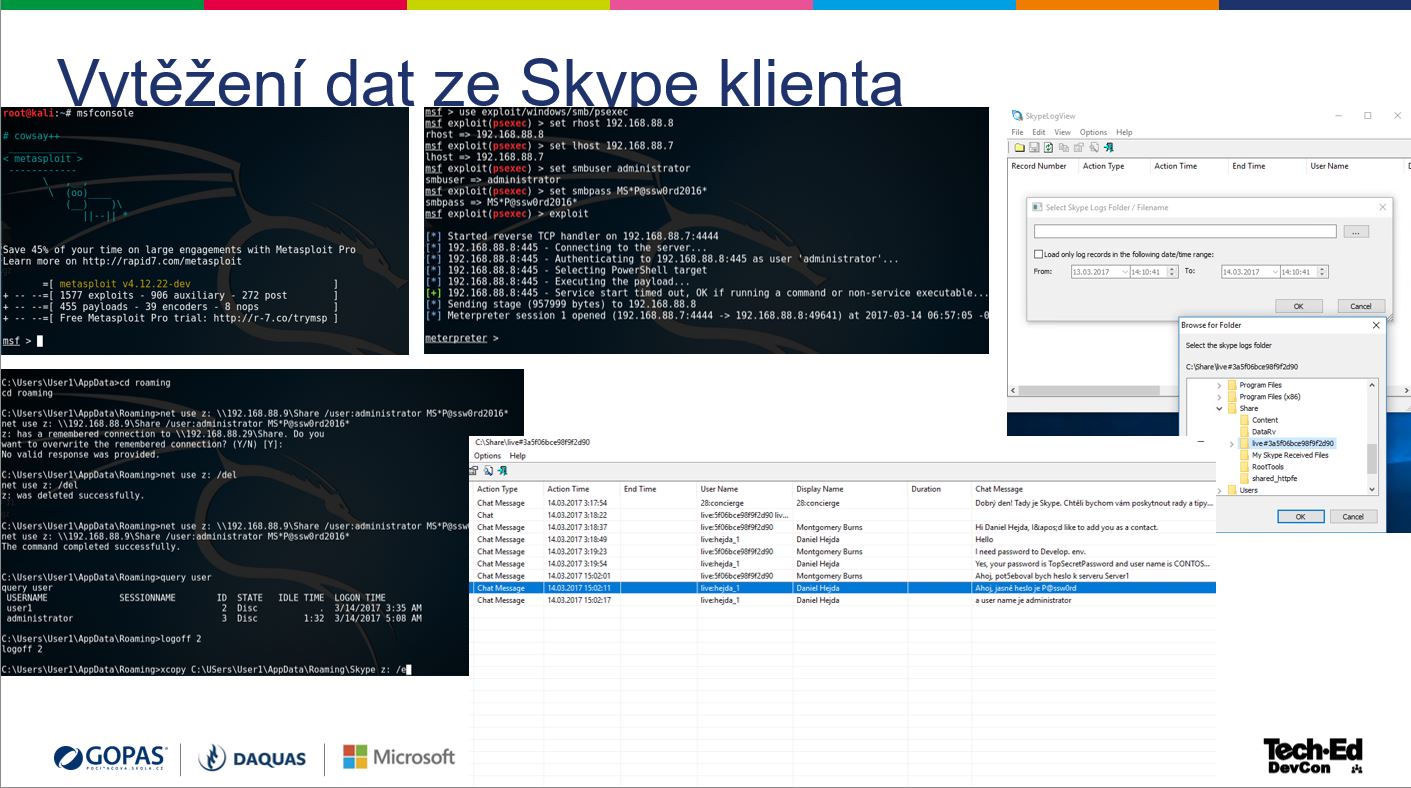Image resolution: width=1411 pixels, height=788 pixels.
Task: Click the properties icon in SkypeLogView toolbar
Action: tap(1079, 147)
